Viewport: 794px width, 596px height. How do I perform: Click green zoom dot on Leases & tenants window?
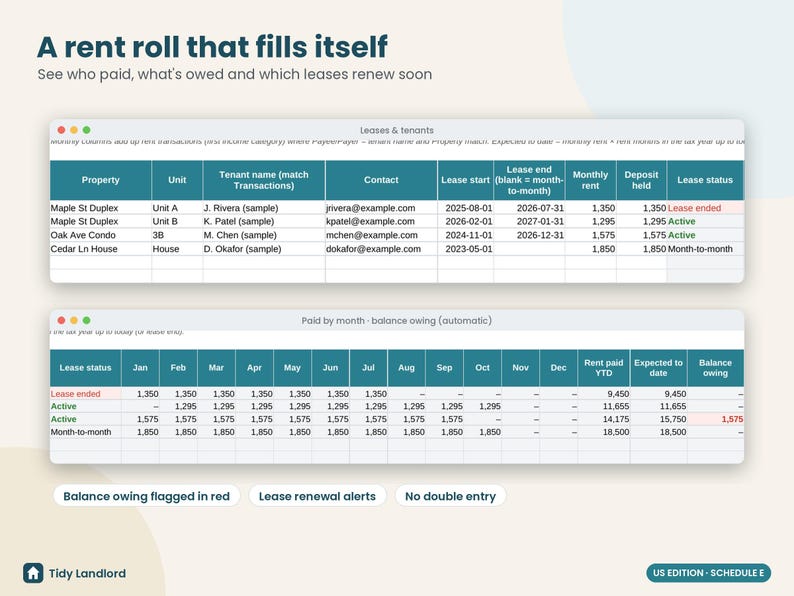87,130
